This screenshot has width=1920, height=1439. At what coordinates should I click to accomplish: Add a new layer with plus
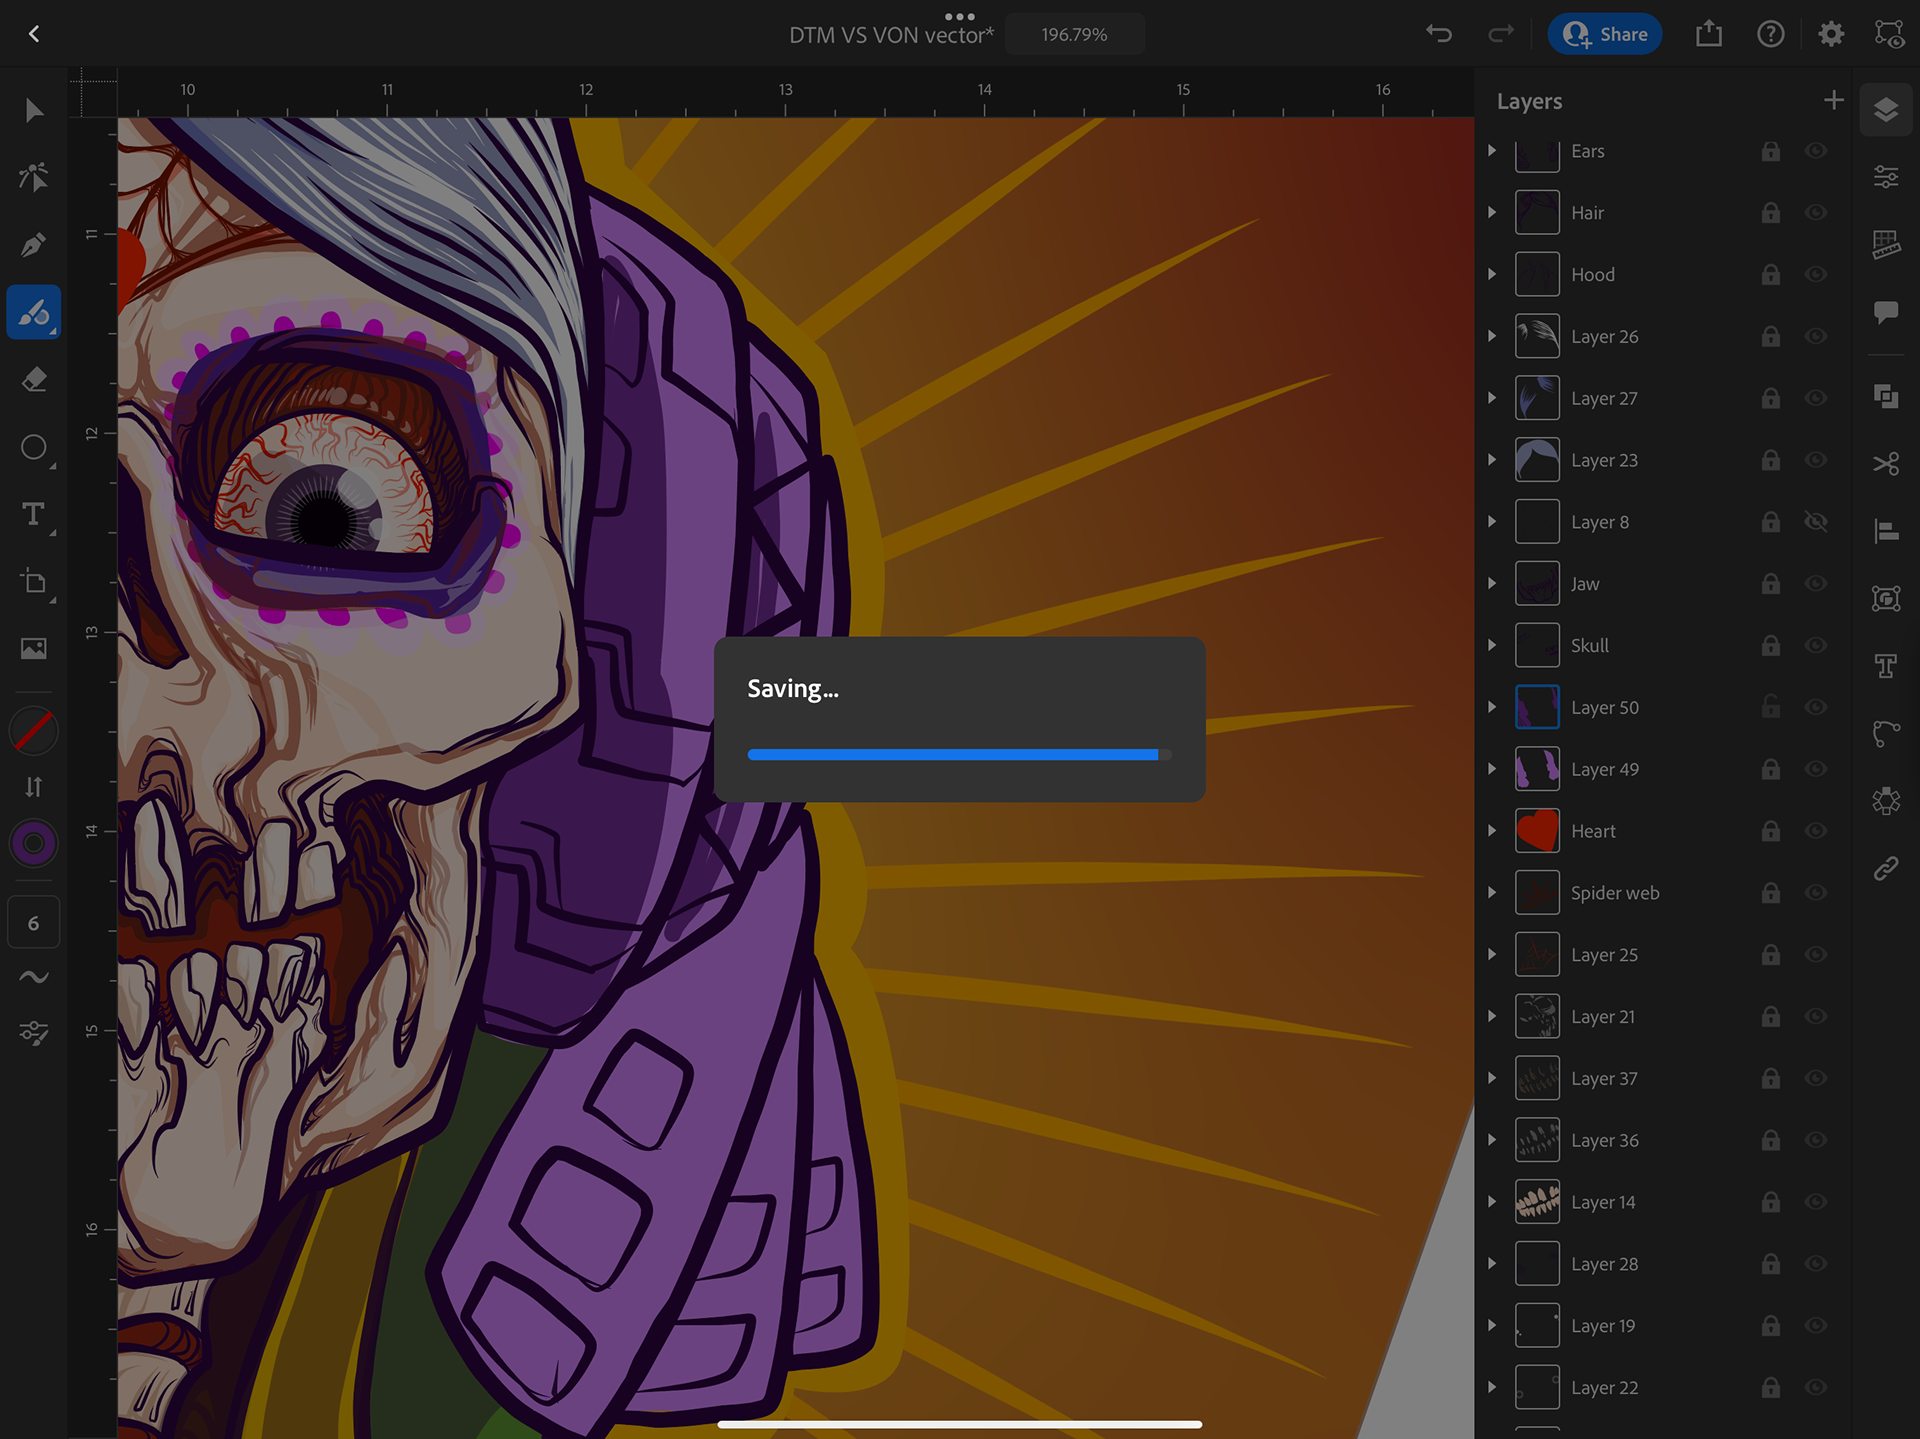(x=1833, y=100)
